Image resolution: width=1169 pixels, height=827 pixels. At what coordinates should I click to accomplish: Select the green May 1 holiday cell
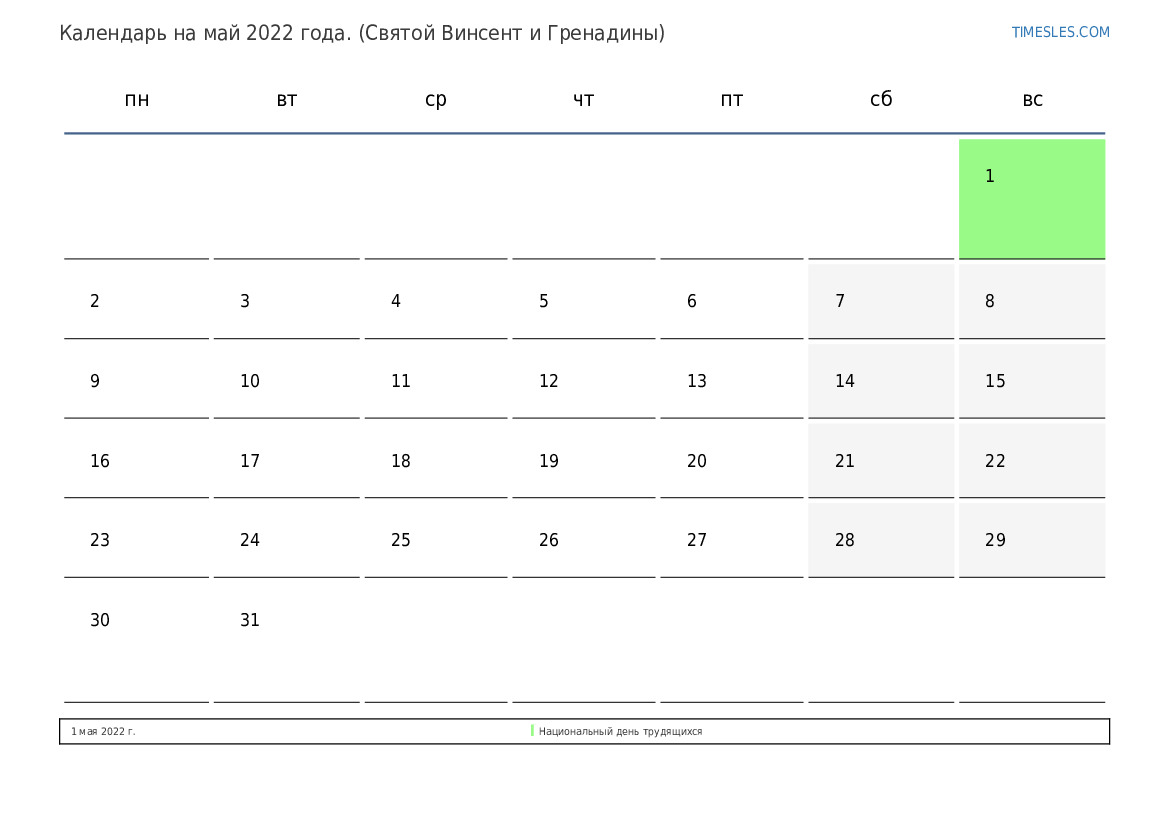(1032, 199)
